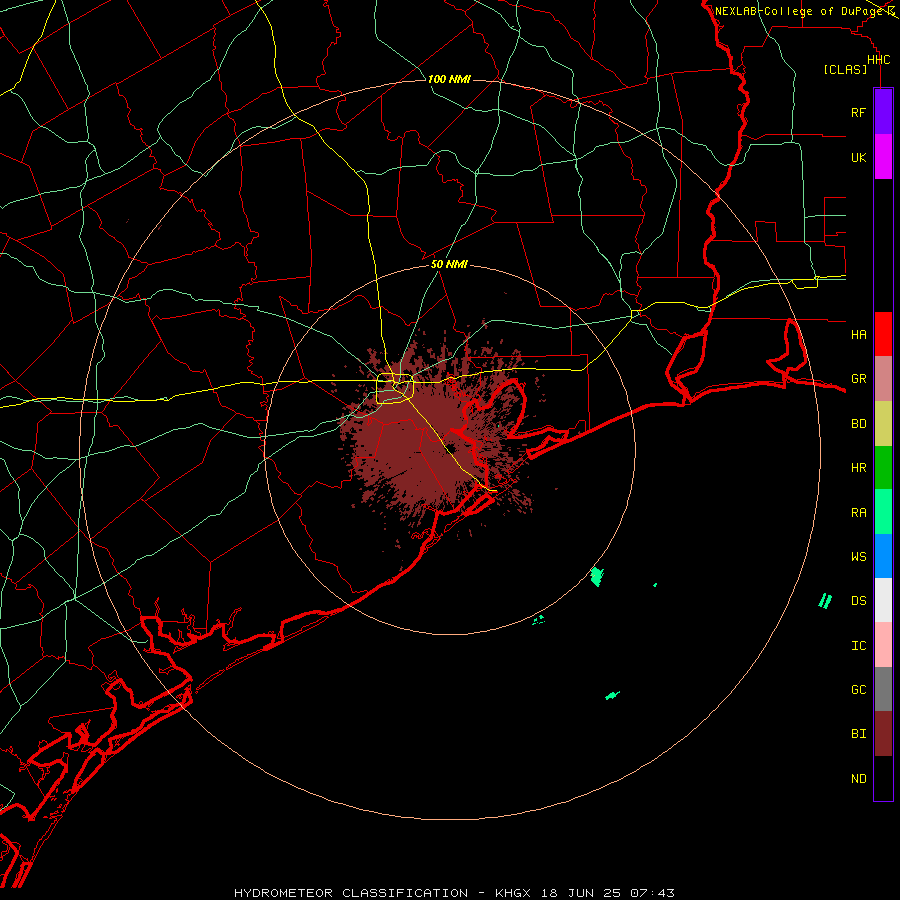
Task: Click the 18 JUN 25 date text
Action: (581, 893)
